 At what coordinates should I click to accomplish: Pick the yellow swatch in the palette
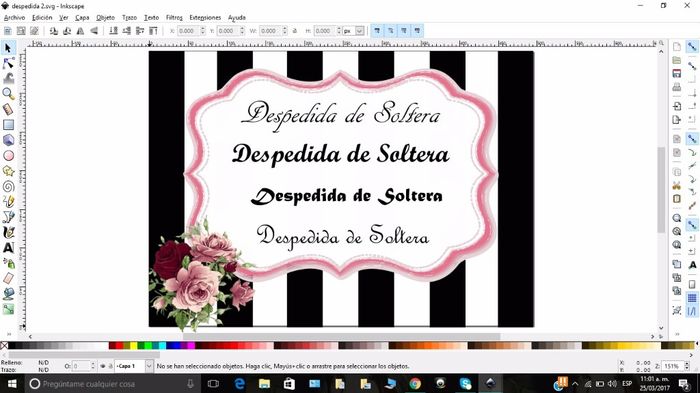pyautogui.click(x=133, y=346)
